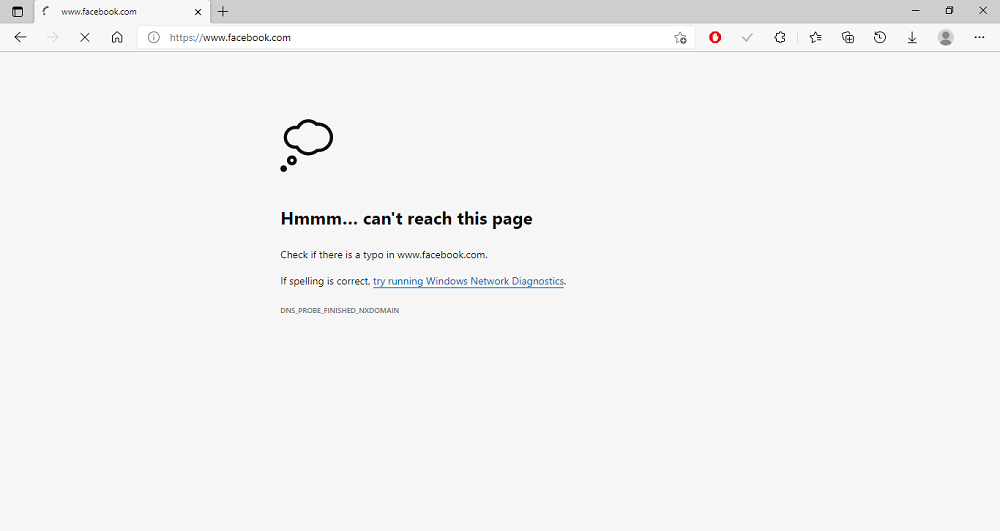This screenshot has height=531, width=1000.
Task: Open the user profile avatar
Action: pyautogui.click(x=946, y=38)
